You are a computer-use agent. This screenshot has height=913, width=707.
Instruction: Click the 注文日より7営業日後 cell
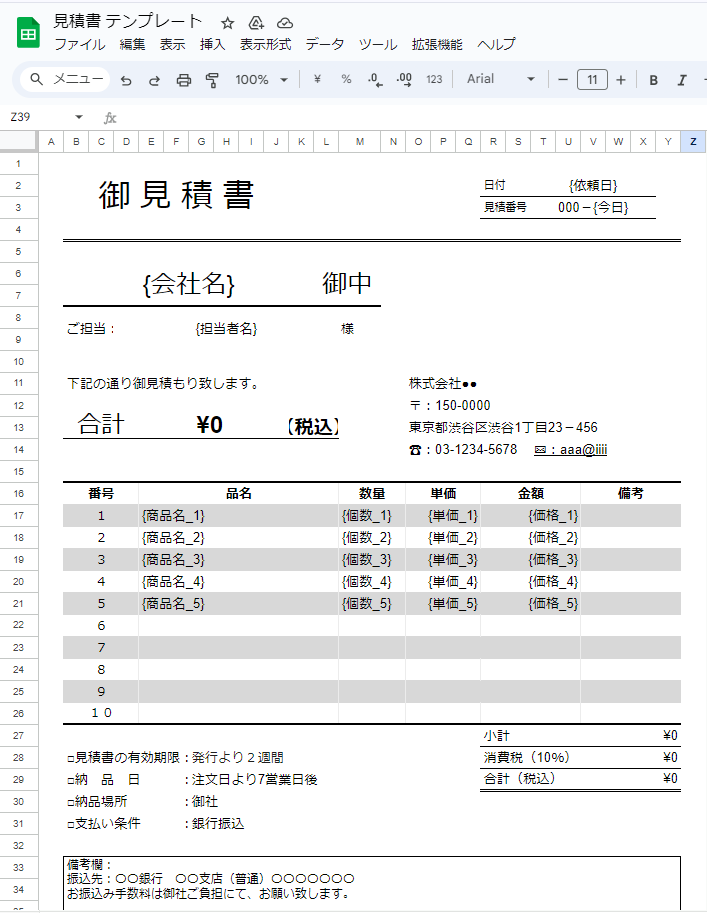[254, 780]
